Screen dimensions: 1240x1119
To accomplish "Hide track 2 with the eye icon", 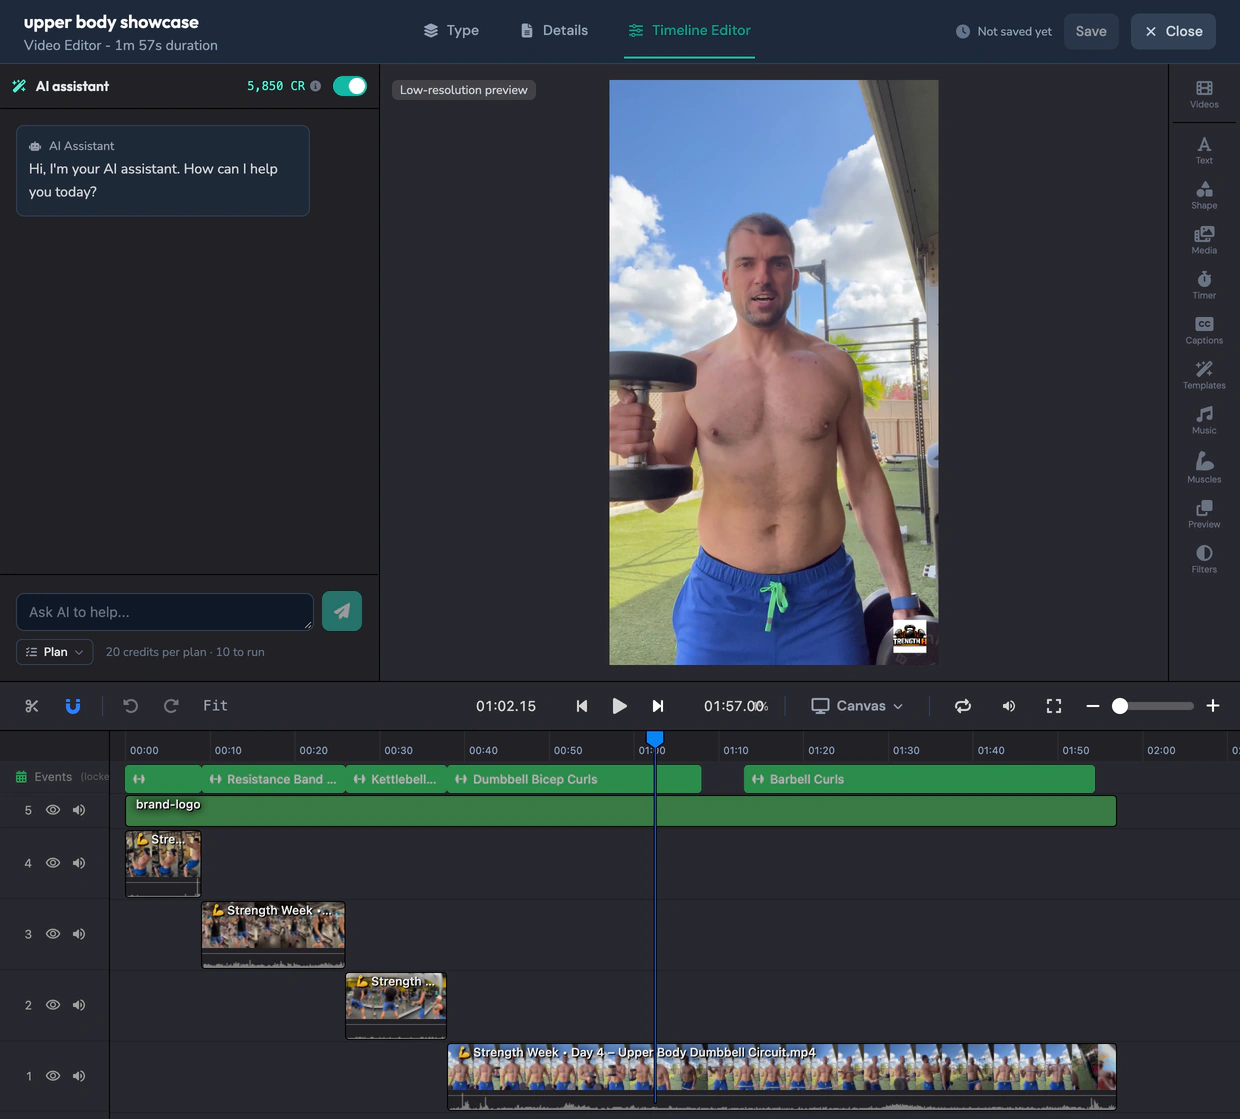I will pos(53,1005).
